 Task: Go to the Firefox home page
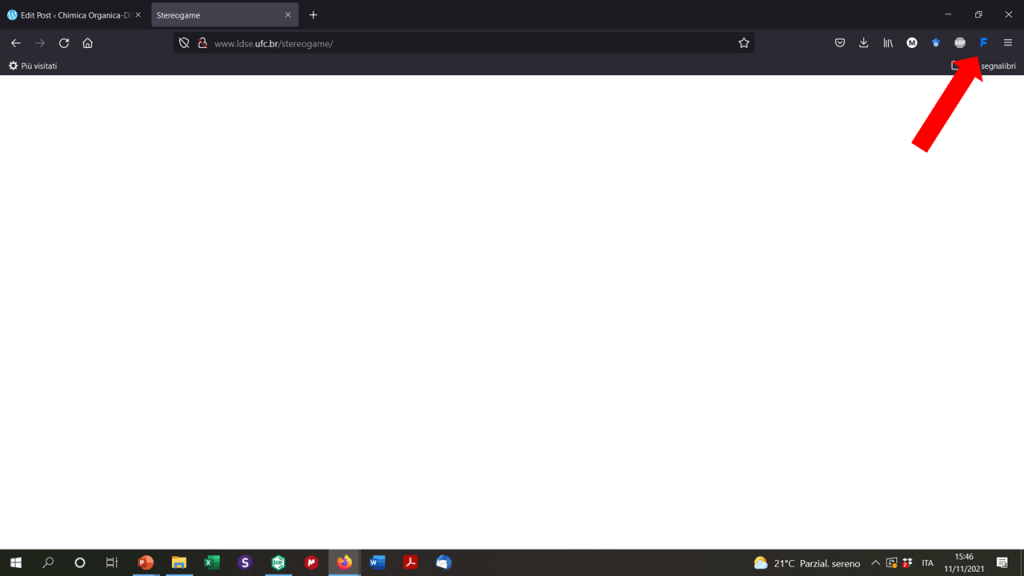[x=88, y=43]
